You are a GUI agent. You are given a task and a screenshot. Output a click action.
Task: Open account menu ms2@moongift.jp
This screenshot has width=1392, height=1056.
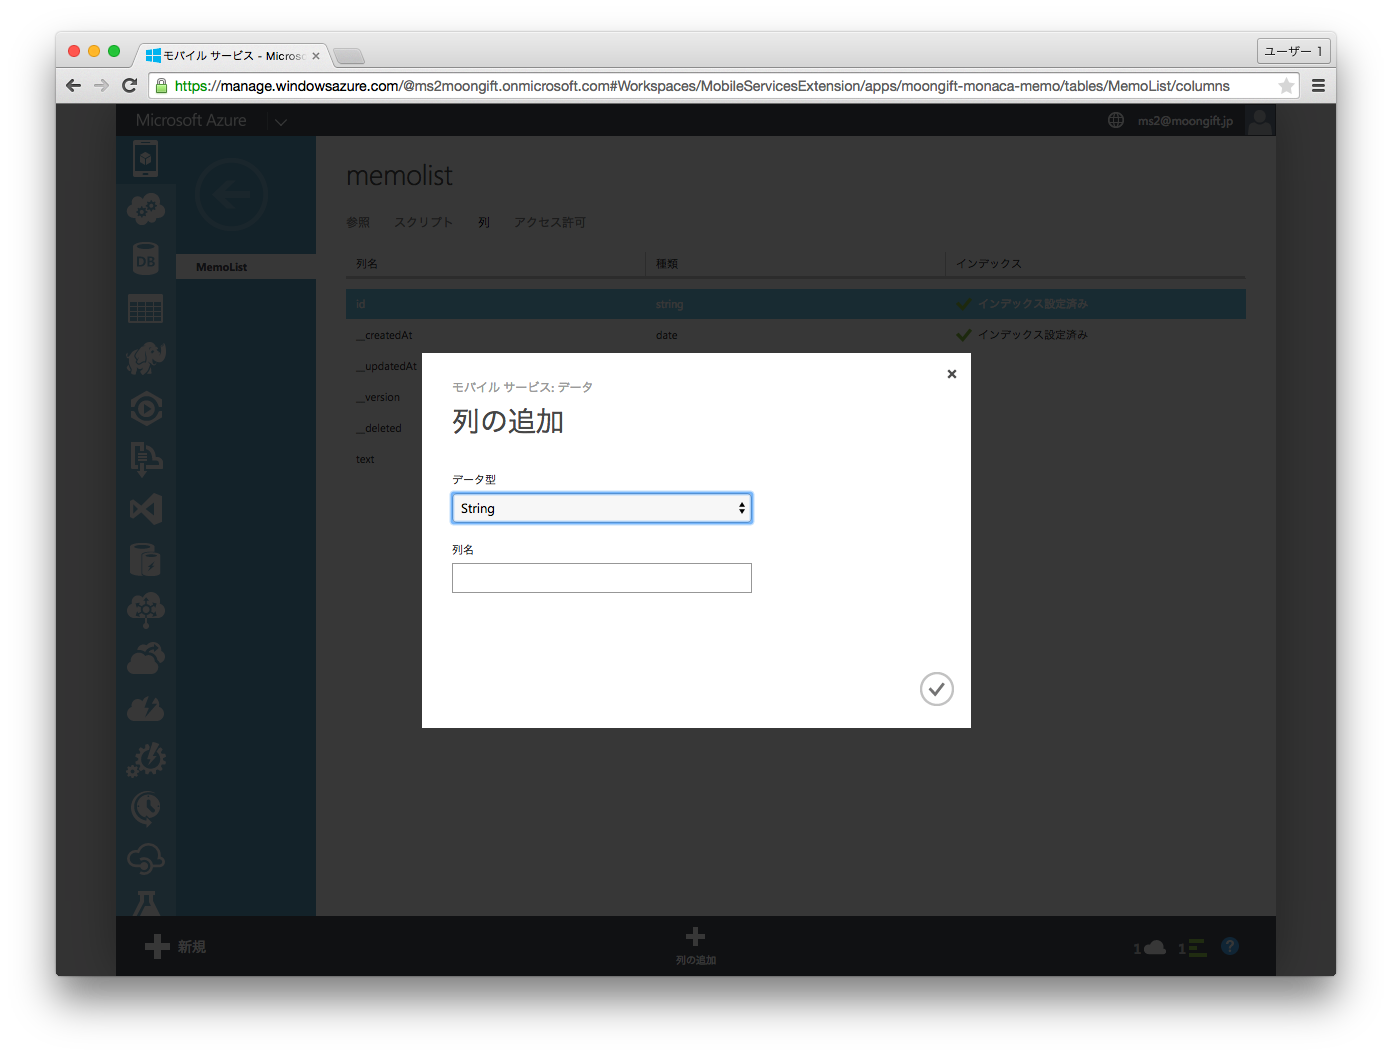pyautogui.click(x=1185, y=121)
